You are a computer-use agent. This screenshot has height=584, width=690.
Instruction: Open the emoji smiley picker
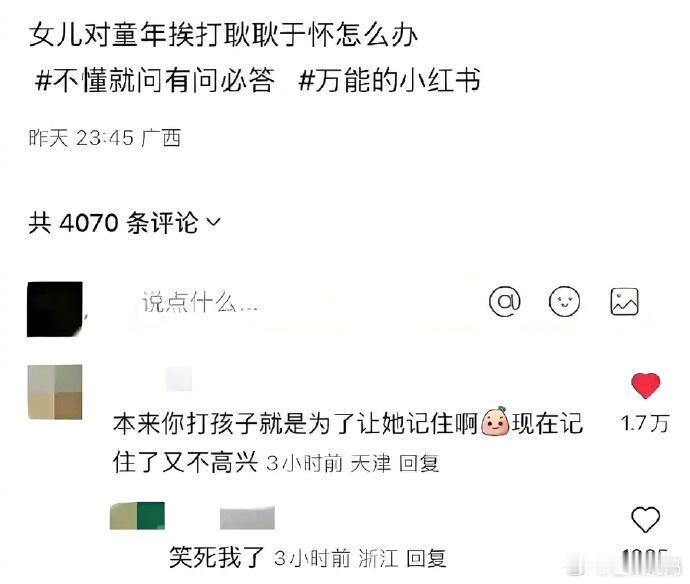[x=564, y=301]
